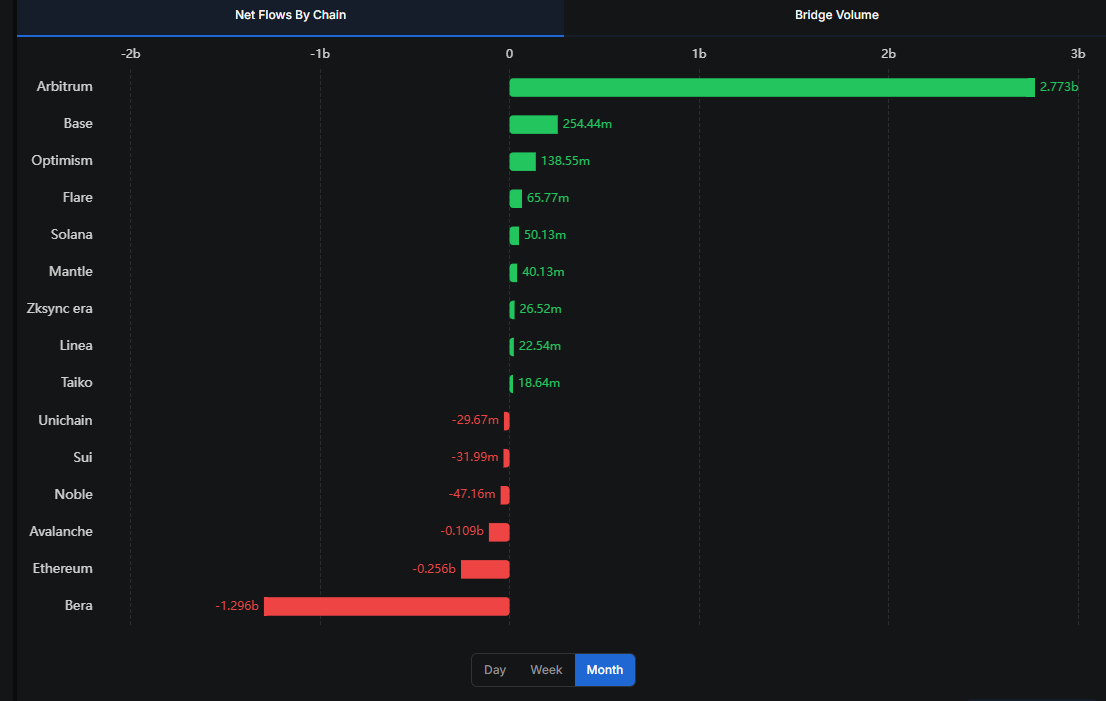The width and height of the screenshot is (1106, 701).
Task: Click the -2b axis tick label
Action: click(130, 54)
